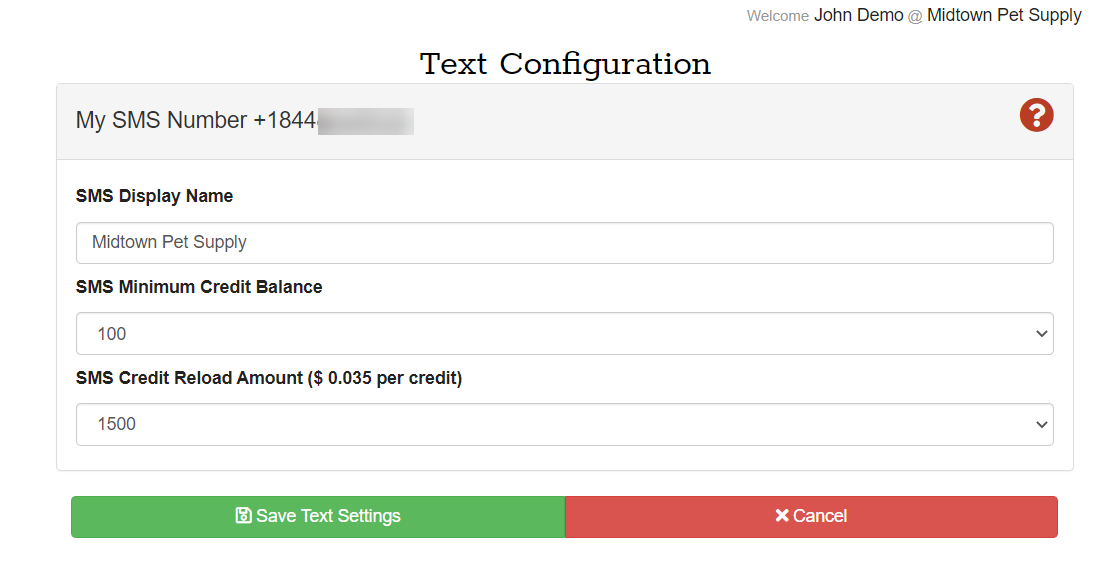1108x579 pixels.
Task: Click the X icon on Cancel button
Action: coord(782,516)
